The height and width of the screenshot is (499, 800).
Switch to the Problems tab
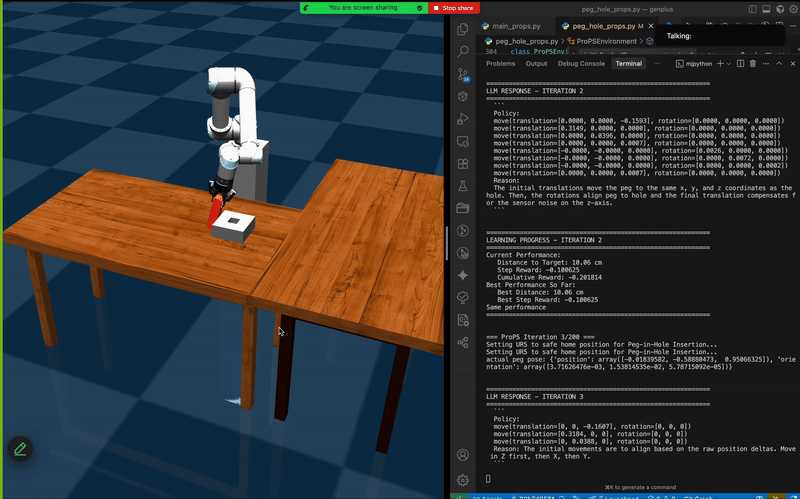coord(501,64)
